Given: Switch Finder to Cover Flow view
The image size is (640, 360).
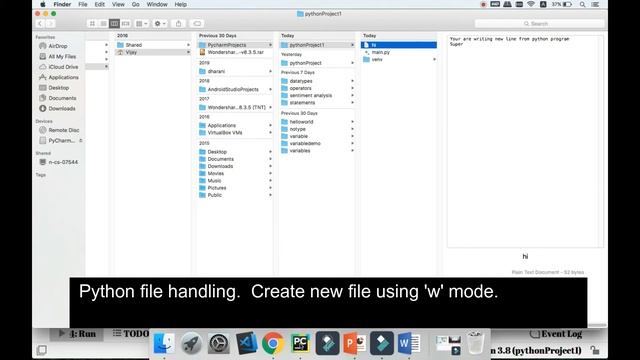Looking at the screenshot, I should (x=126, y=24).
